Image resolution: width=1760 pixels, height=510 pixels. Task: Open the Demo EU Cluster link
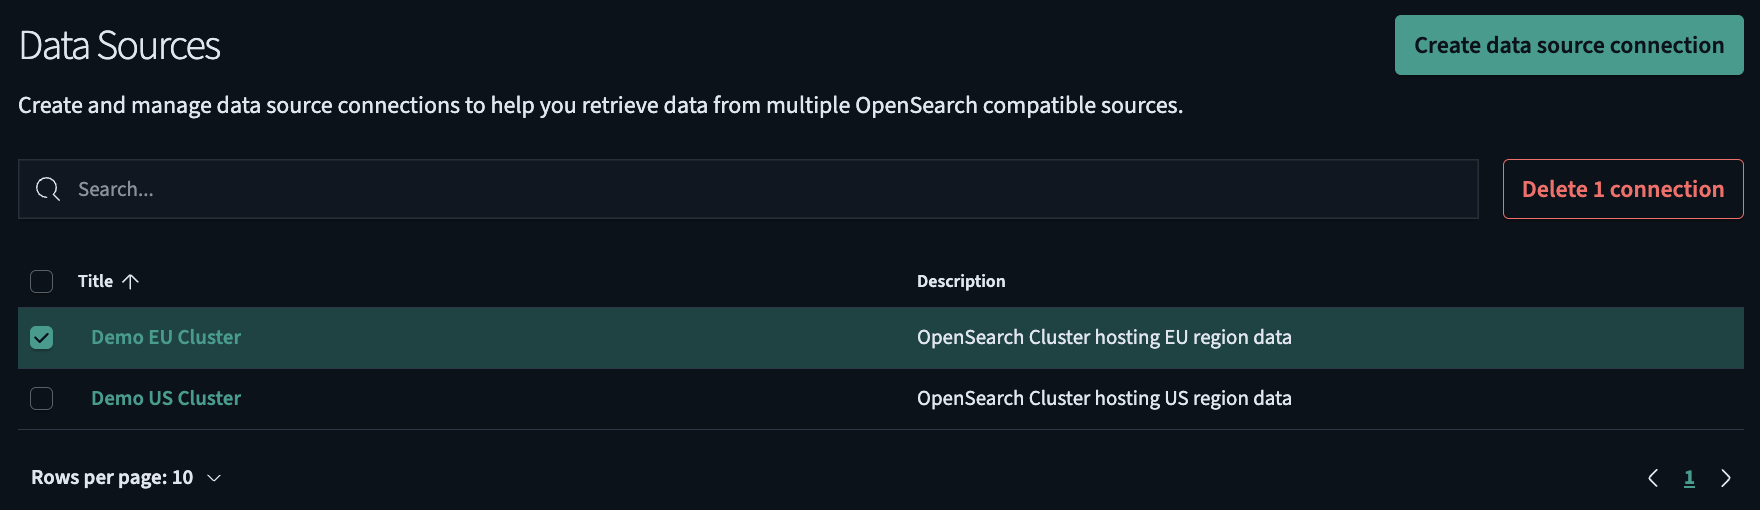(x=166, y=337)
